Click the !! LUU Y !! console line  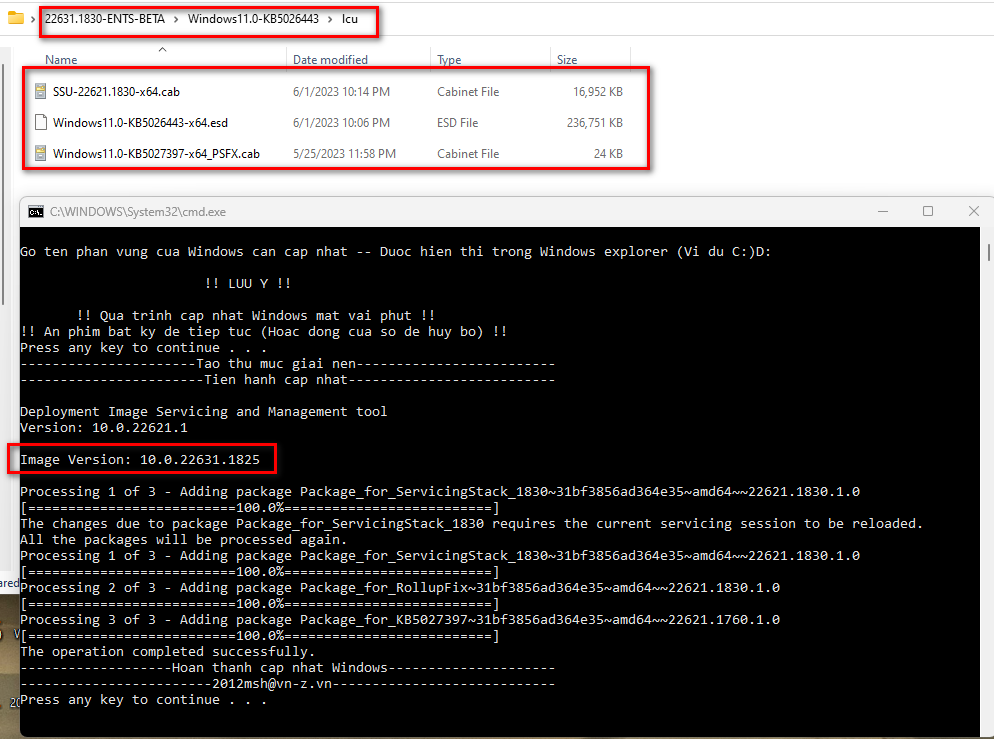click(247, 283)
